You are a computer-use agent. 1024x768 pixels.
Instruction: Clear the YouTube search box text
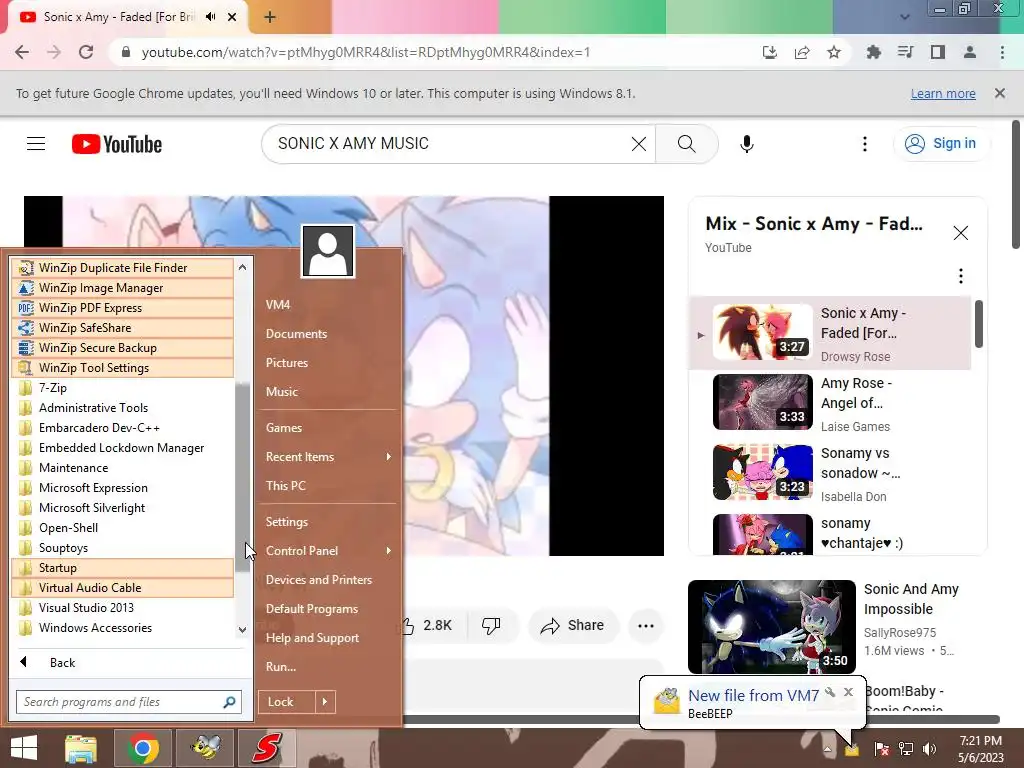(639, 144)
